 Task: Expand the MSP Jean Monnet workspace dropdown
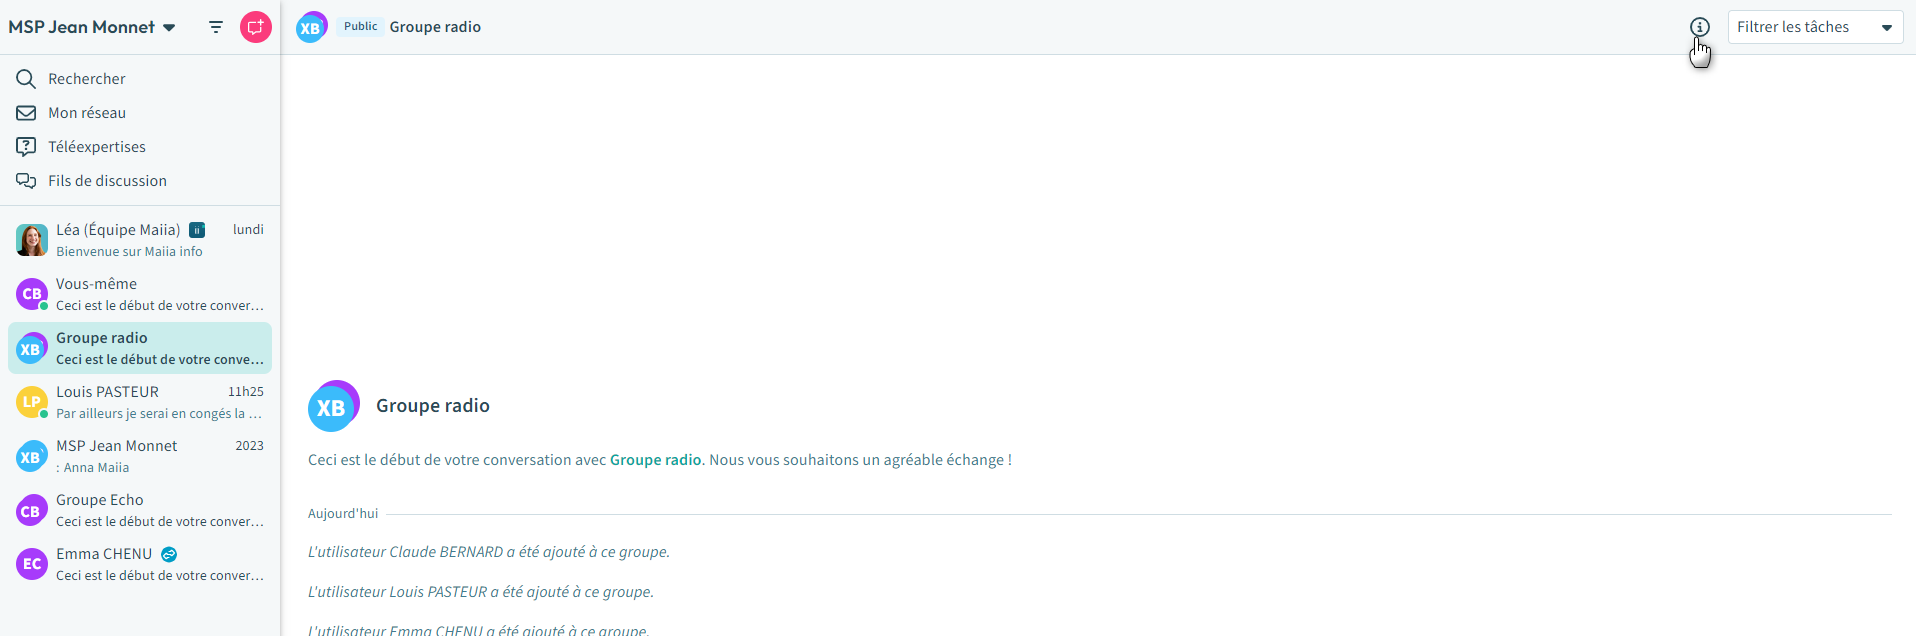tap(169, 28)
